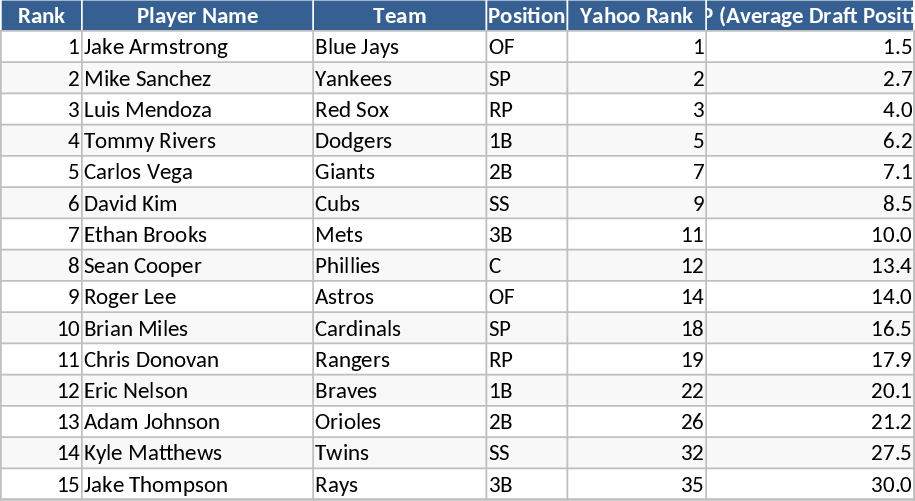Select the Carlos Vega cell
Screen dimensions: 915x501
pos(197,172)
